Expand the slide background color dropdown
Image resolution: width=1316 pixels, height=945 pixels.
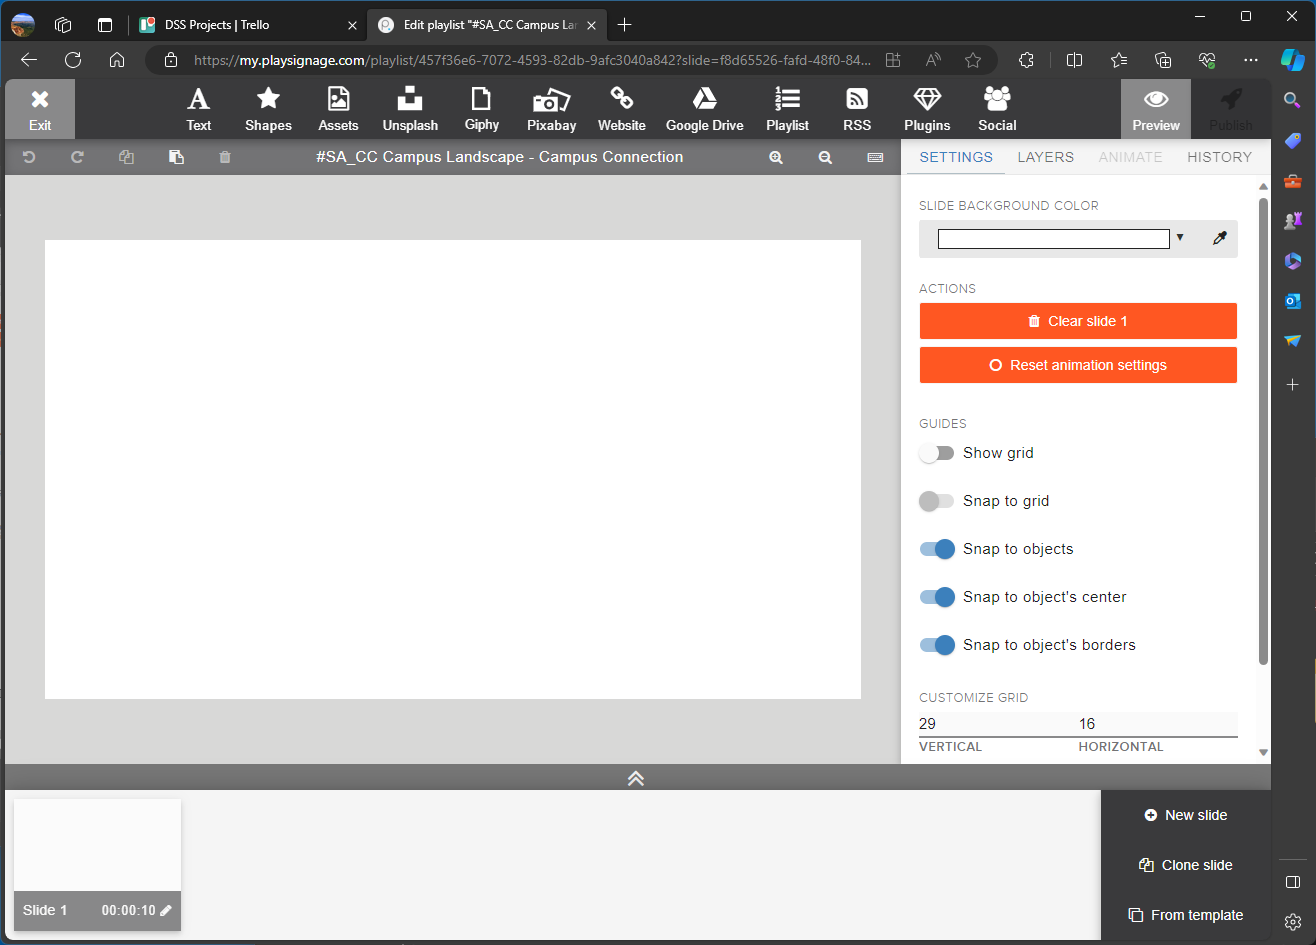pyautogui.click(x=1180, y=238)
